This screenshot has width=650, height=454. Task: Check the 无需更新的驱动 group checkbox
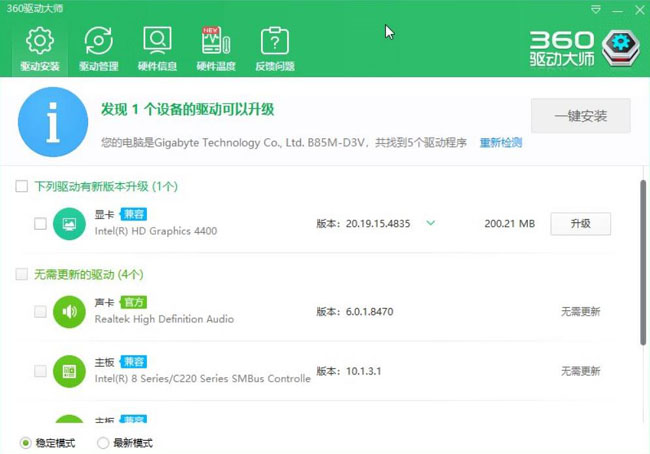[x=22, y=274]
